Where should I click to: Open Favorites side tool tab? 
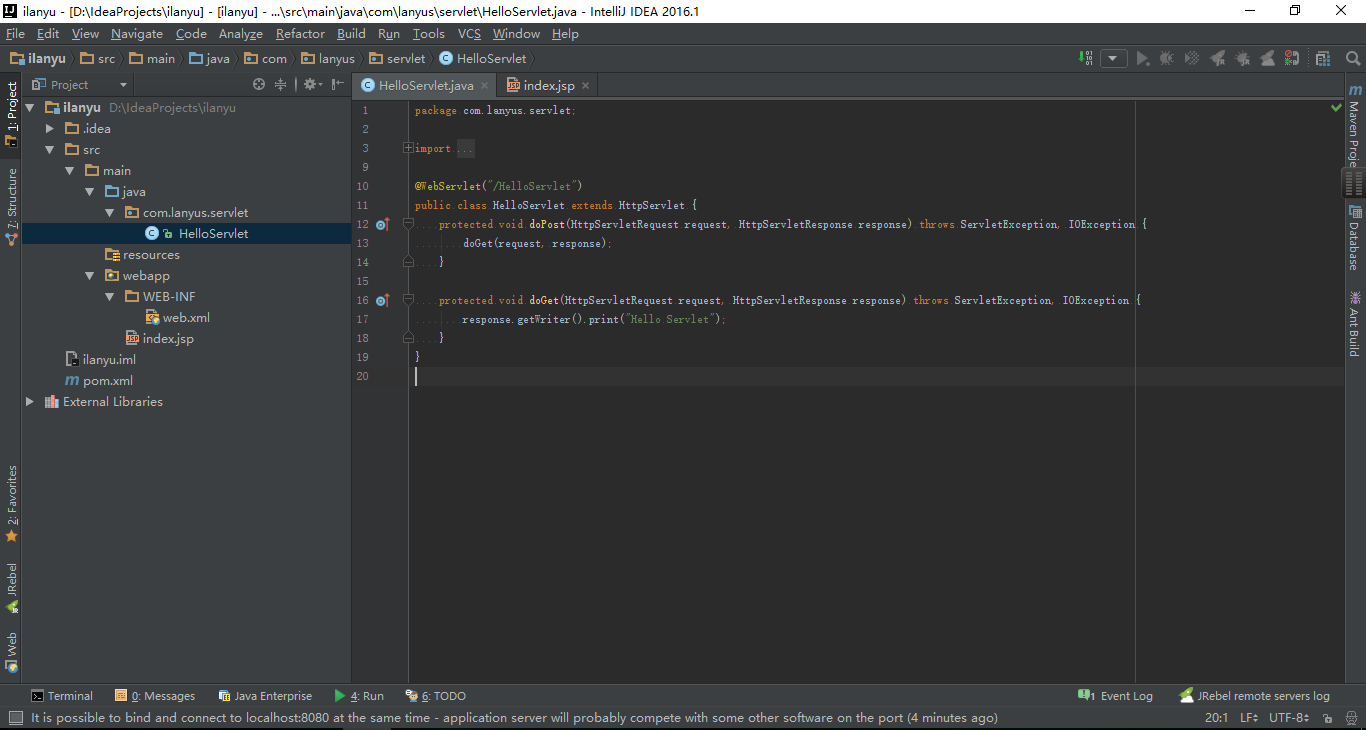click(x=12, y=504)
